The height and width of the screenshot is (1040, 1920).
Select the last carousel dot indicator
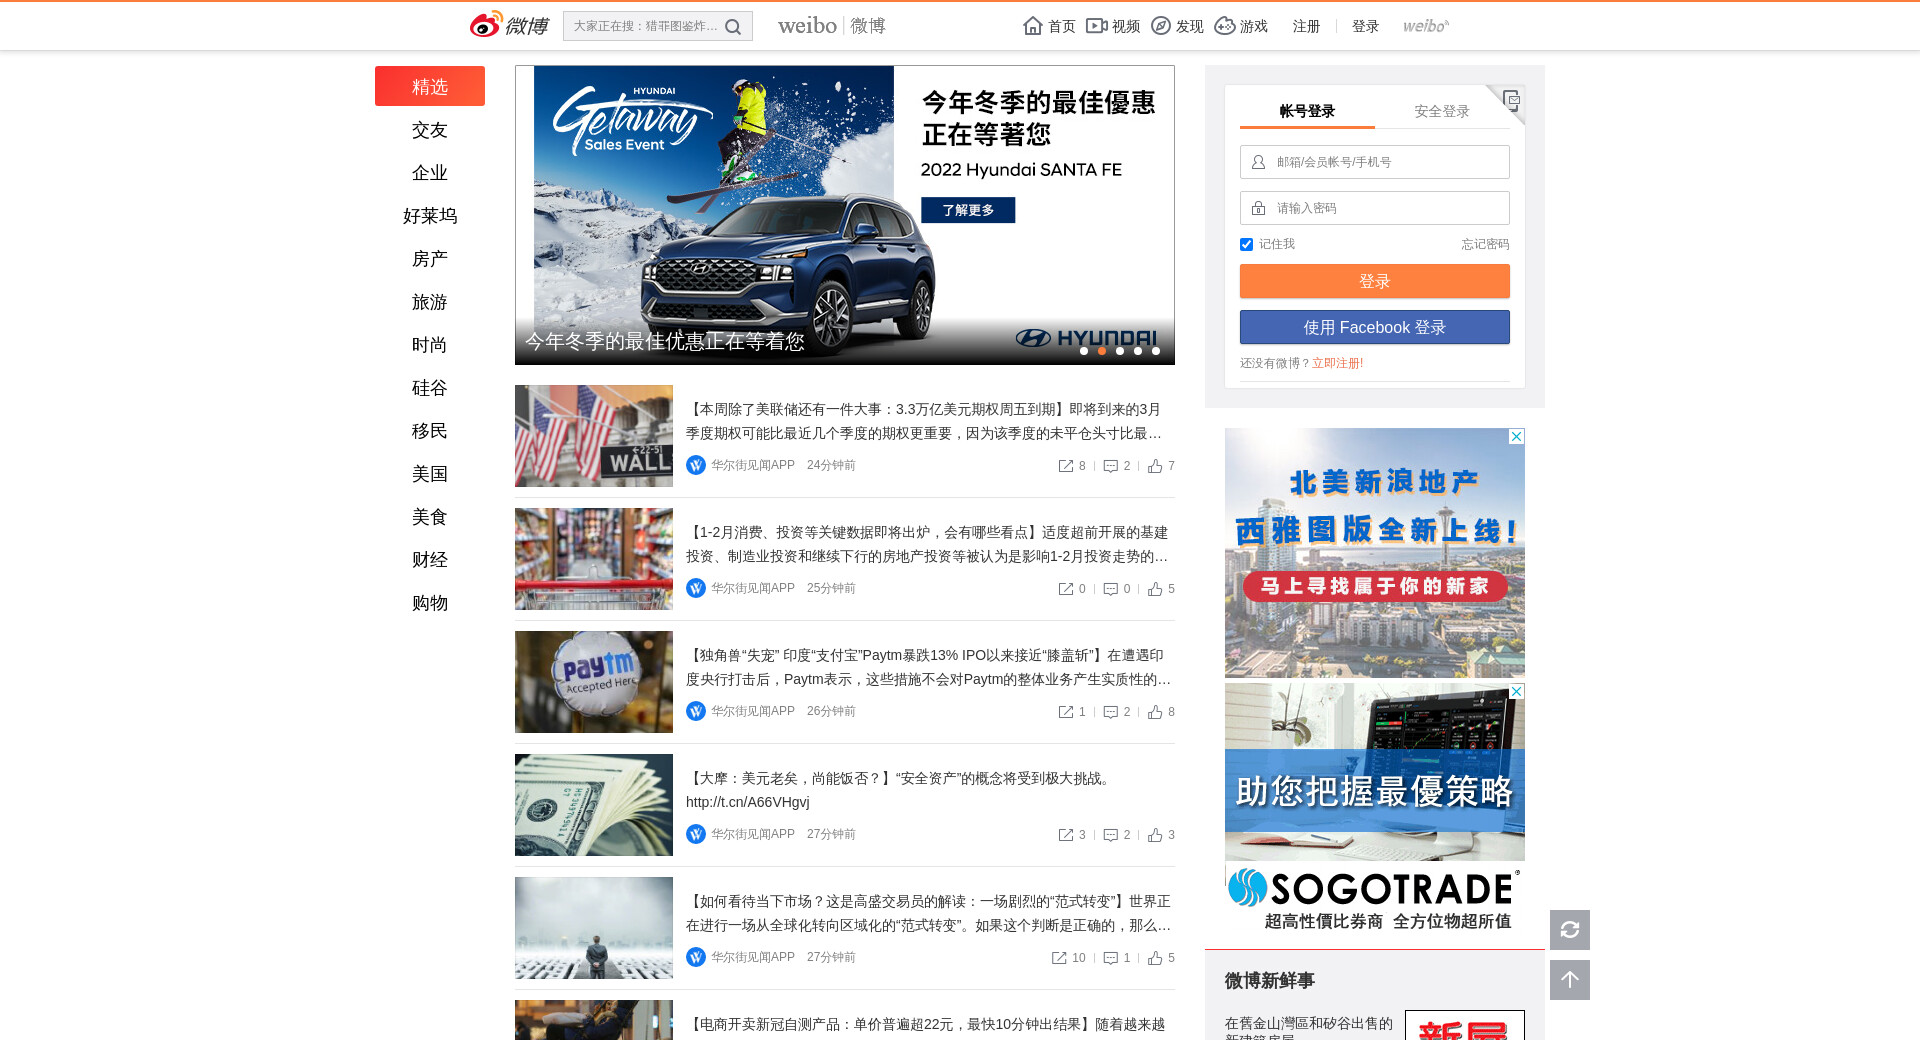tap(1156, 351)
